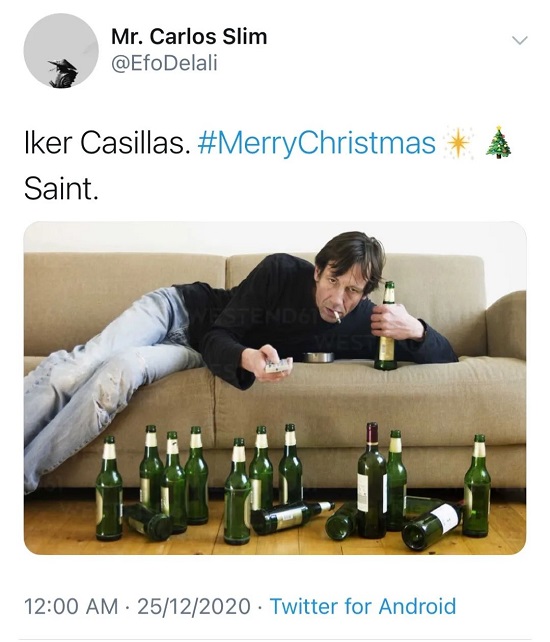The height and width of the screenshot is (642, 550).
Task: Click the remote control in the photo
Action: click(x=278, y=364)
